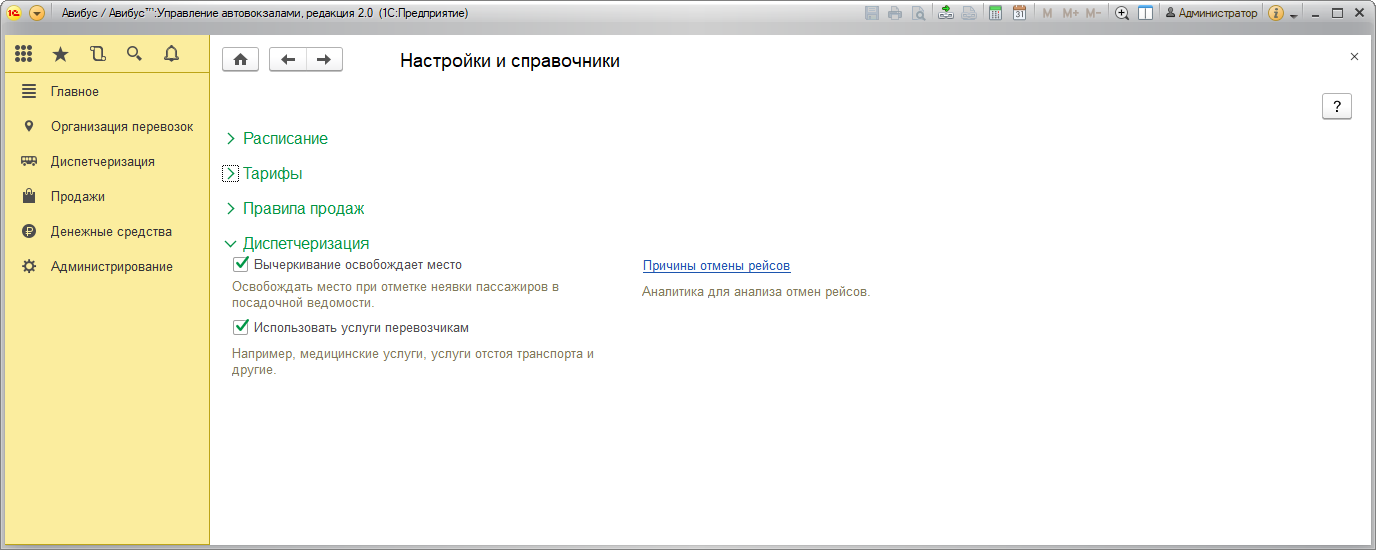Viewport: 1376px width, 550px height.
Task: Open the sections menu grid icon
Action: click(x=24, y=54)
